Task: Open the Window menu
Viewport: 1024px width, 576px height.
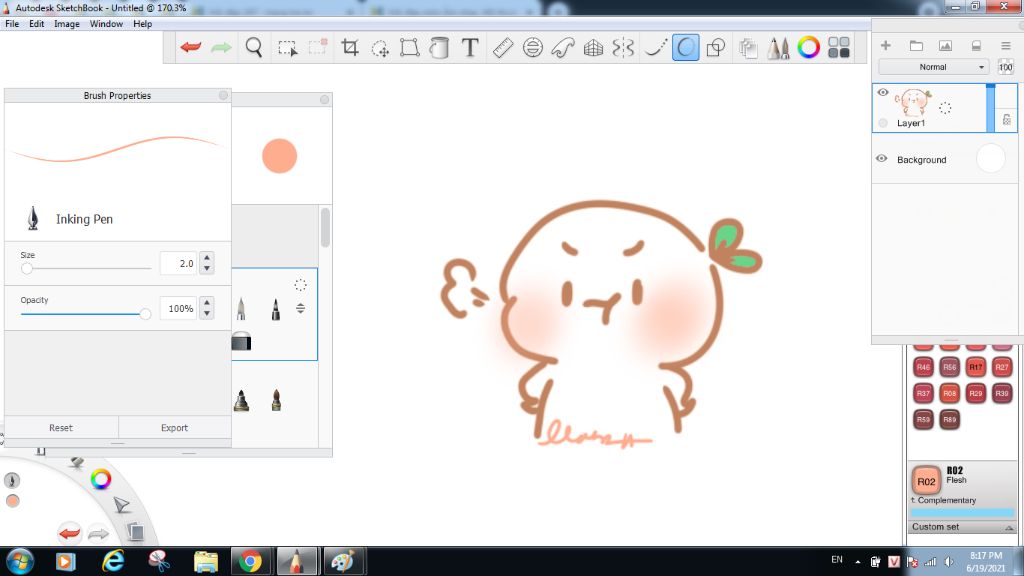Action: pyautogui.click(x=106, y=24)
